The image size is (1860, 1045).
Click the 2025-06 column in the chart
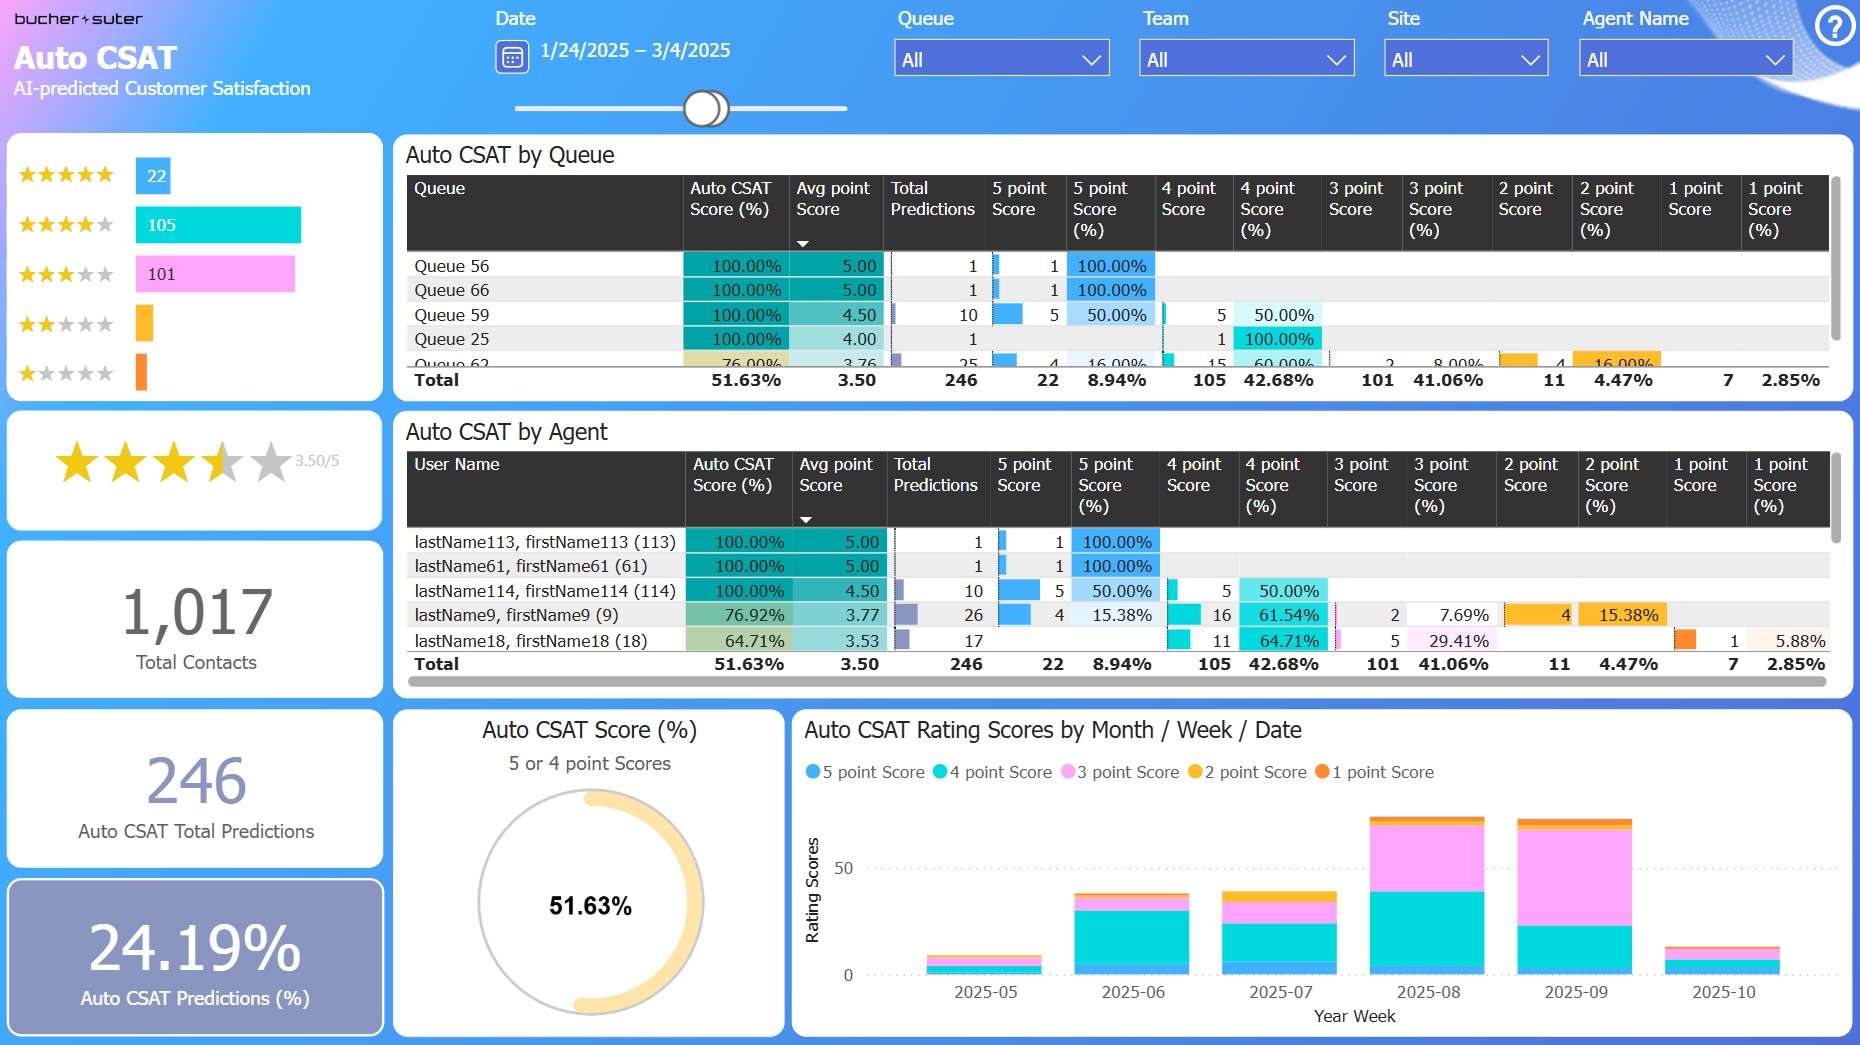pyautogui.click(x=1132, y=933)
